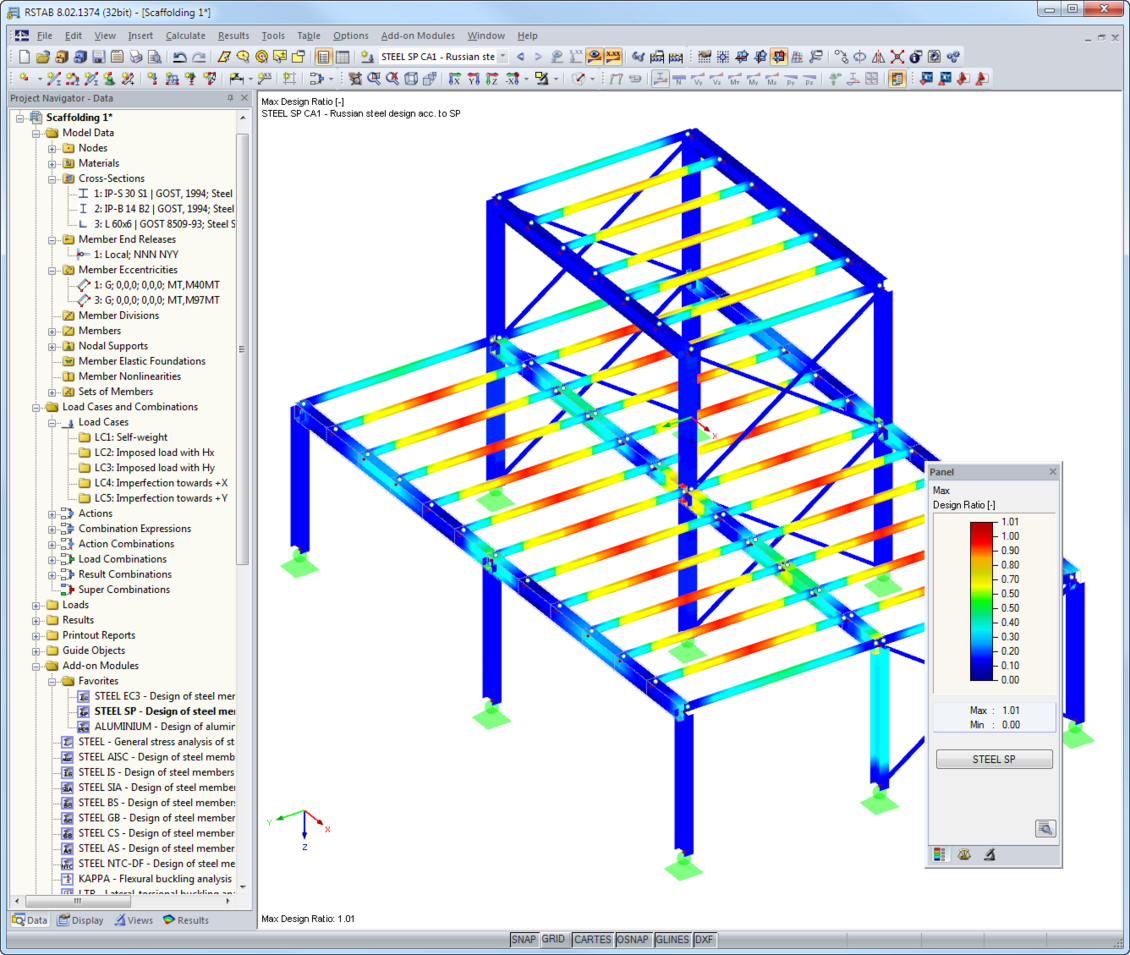Image resolution: width=1130 pixels, height=955 pixels.
Task: Collapse the Cross-Sections tree node
Action: point(52,179)
